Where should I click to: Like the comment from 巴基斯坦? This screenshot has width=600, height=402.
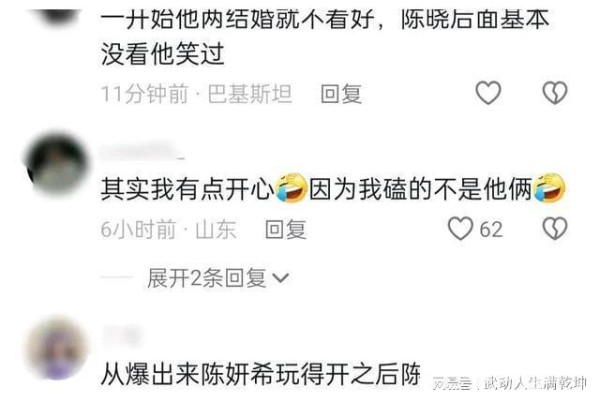pos(488,93)
